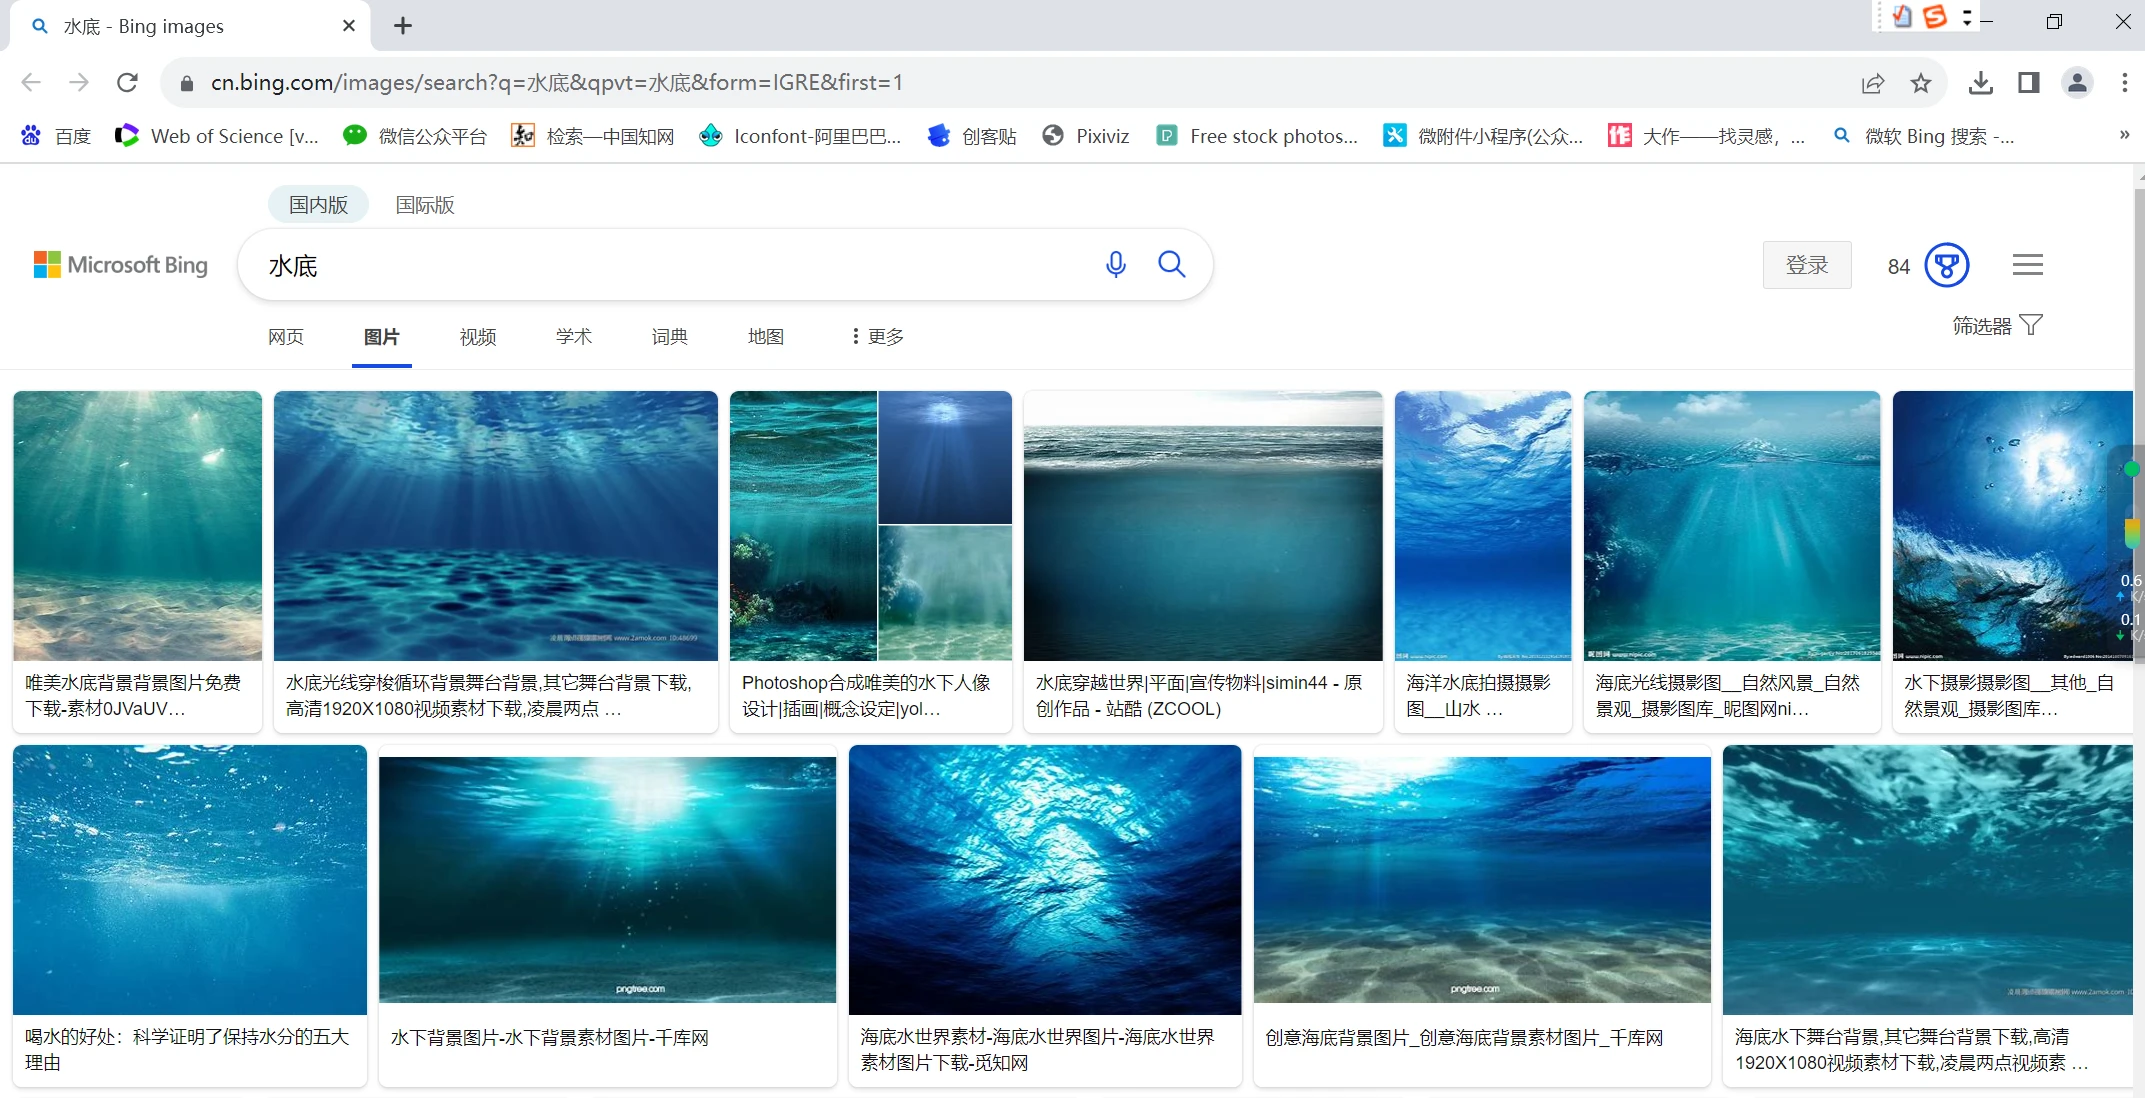Click the magnifying glass search icon
Image resolution: width=2145 pixels, height=1098 pixels.
(1171, 265)
